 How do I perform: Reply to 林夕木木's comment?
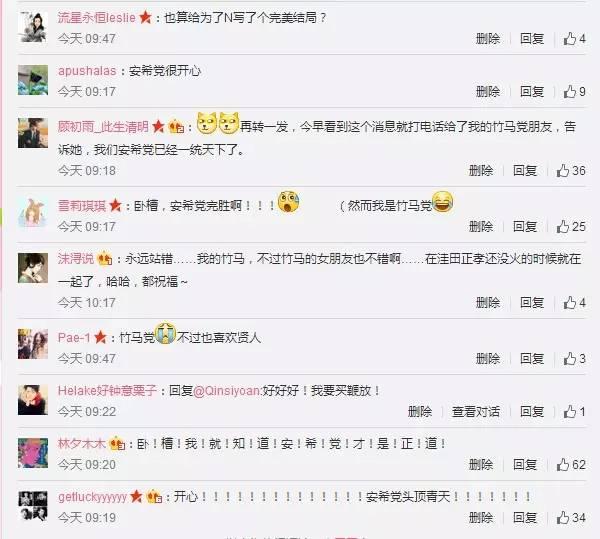point(525,464)
